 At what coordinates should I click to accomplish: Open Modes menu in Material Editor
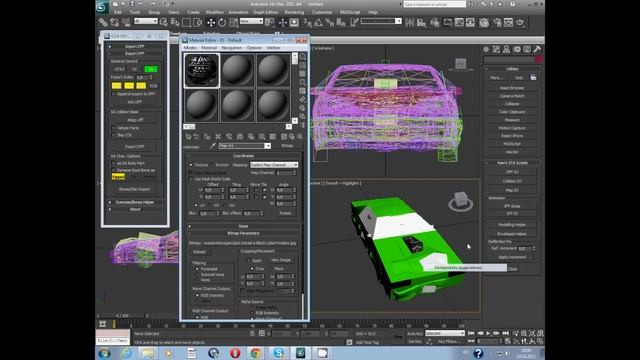pyautogui.click(x=190, y=48)
